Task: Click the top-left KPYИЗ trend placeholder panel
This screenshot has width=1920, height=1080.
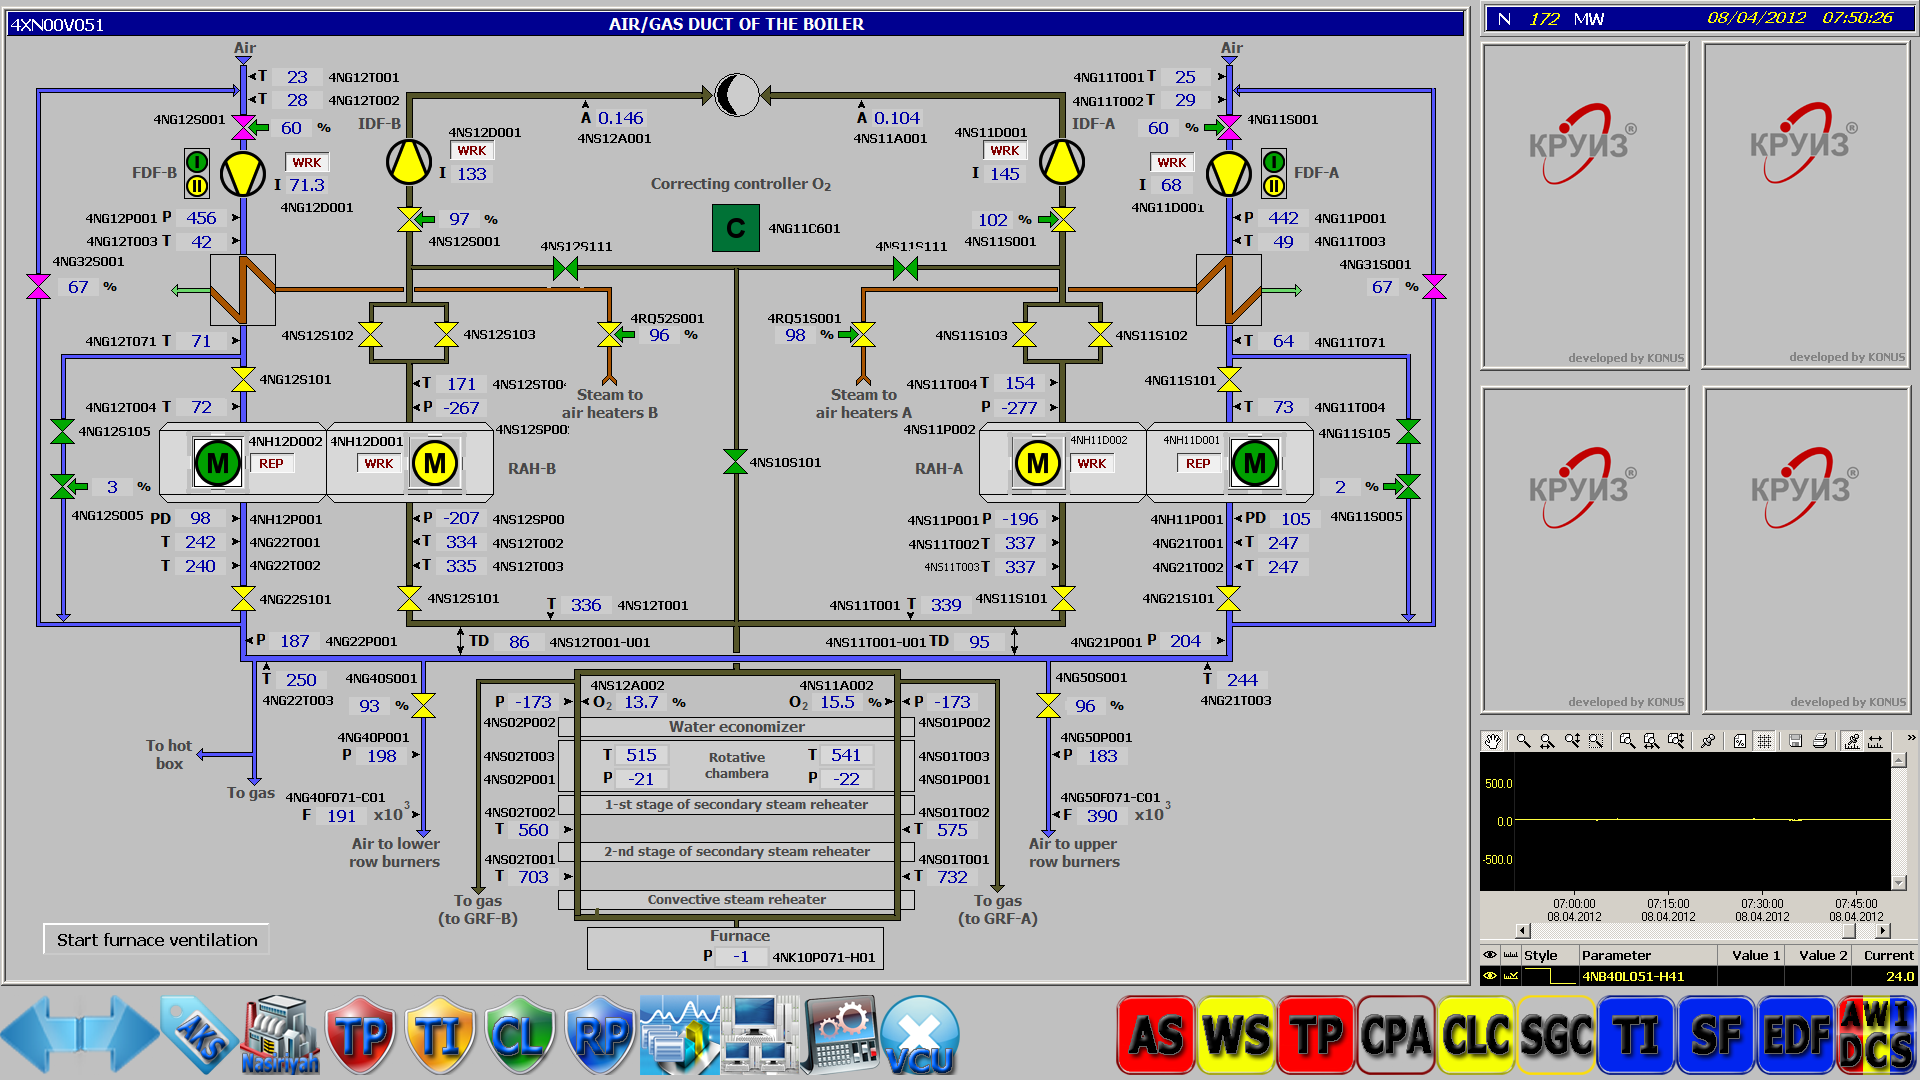Action: pyautogui.click(x=1585, y=206)
